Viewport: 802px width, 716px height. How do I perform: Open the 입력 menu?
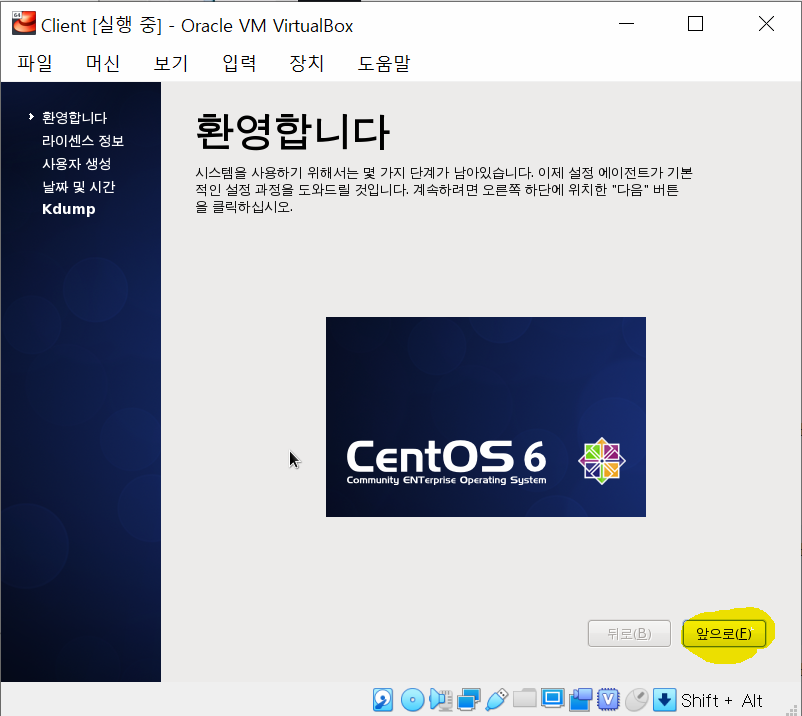tap(239, 63)
